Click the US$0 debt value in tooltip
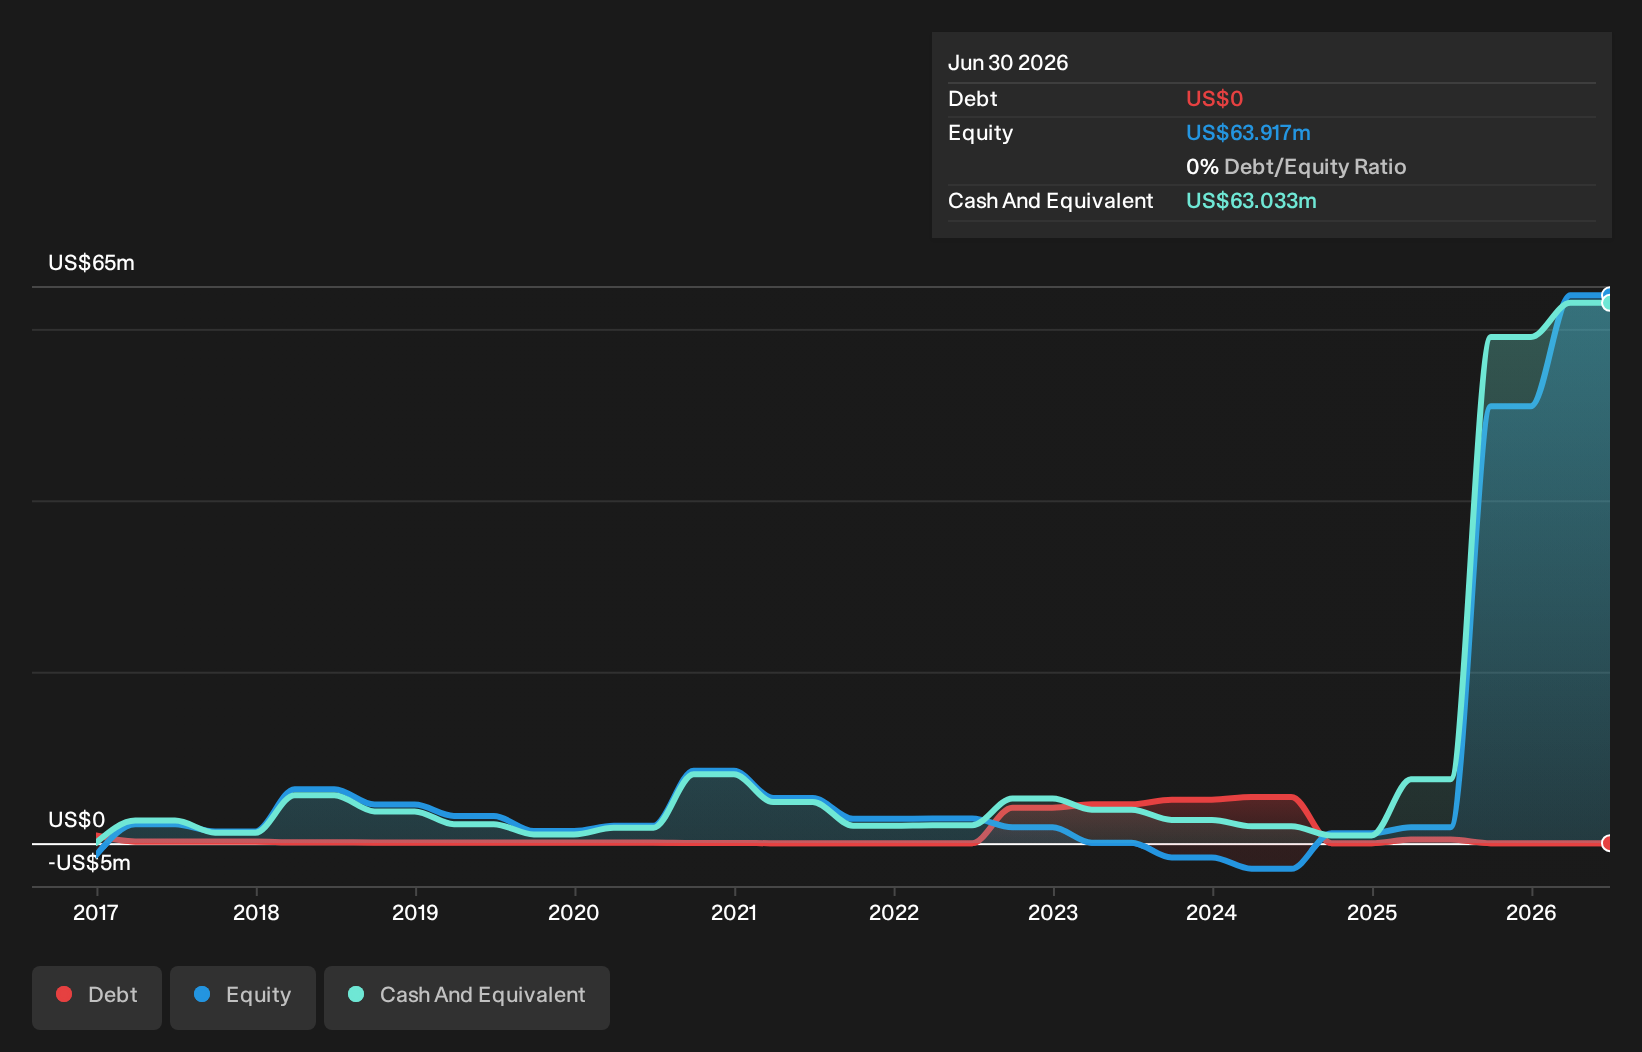 click(1214, 99)
